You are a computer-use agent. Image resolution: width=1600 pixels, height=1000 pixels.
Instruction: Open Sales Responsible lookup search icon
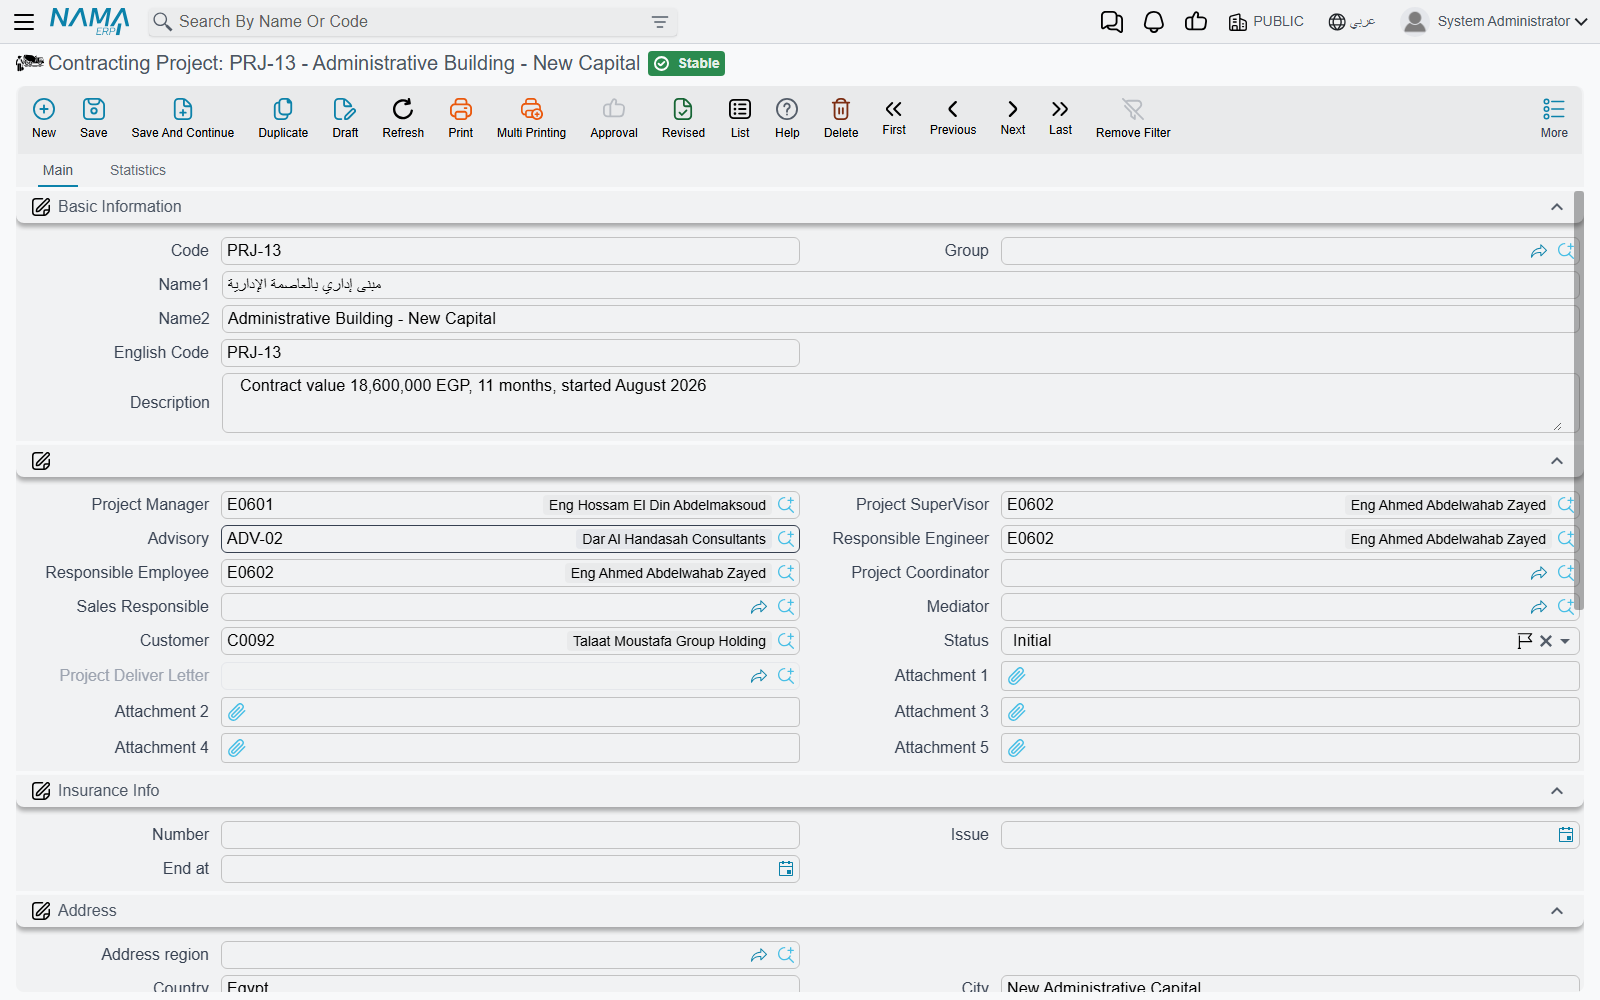[786, 607]
